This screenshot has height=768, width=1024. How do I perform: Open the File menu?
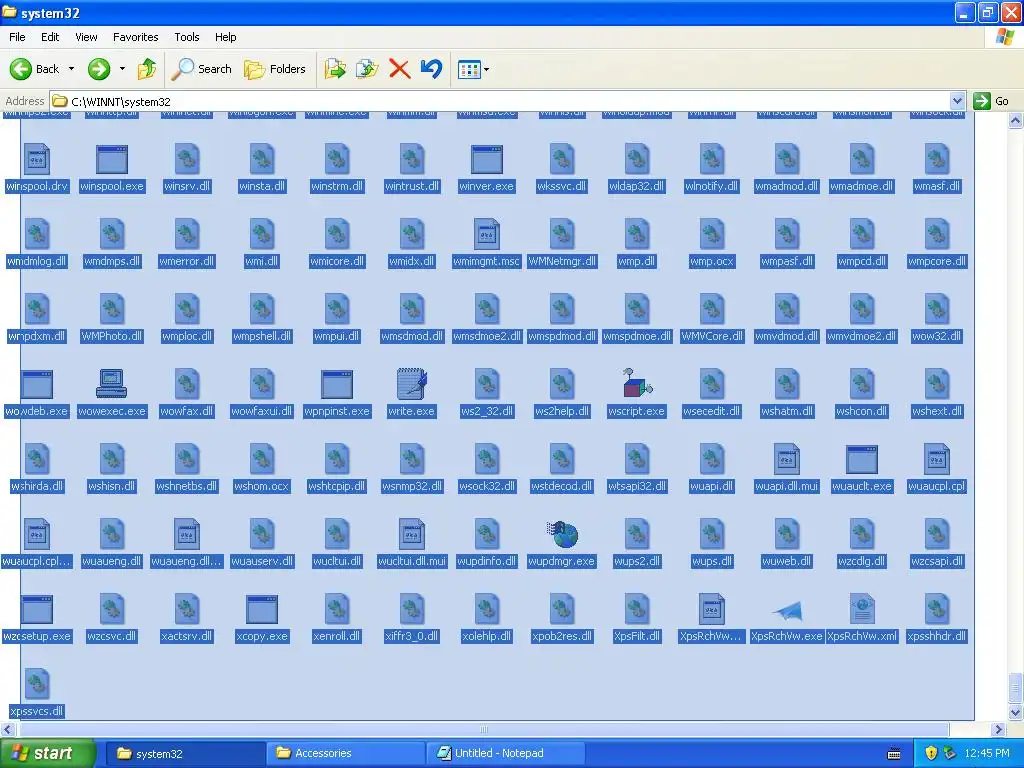[x=18, y=37]
